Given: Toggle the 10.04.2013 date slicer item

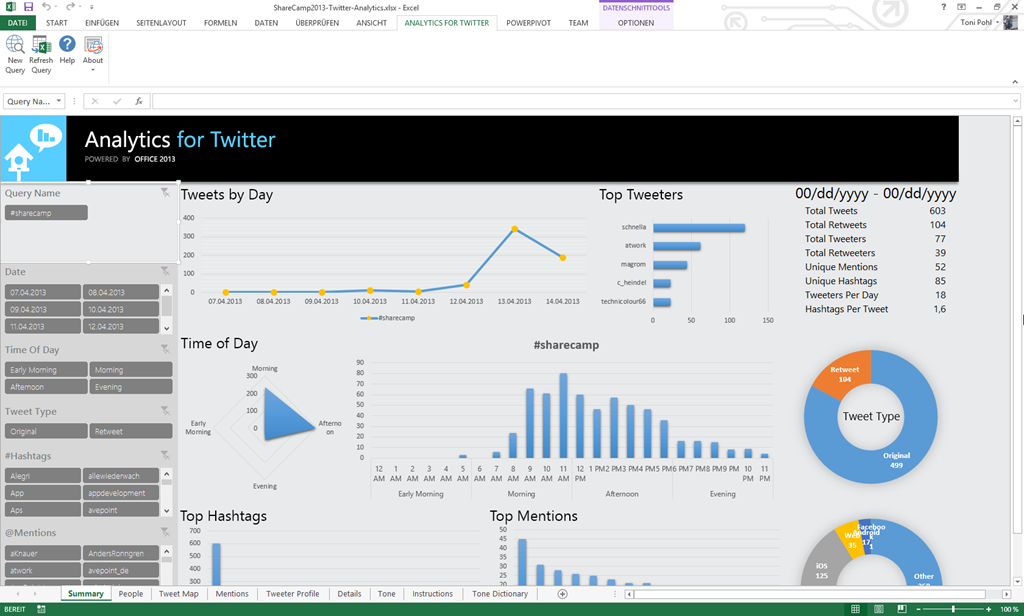Looking at the screenshot, I should pyautogui.click(x=121, y=309).
